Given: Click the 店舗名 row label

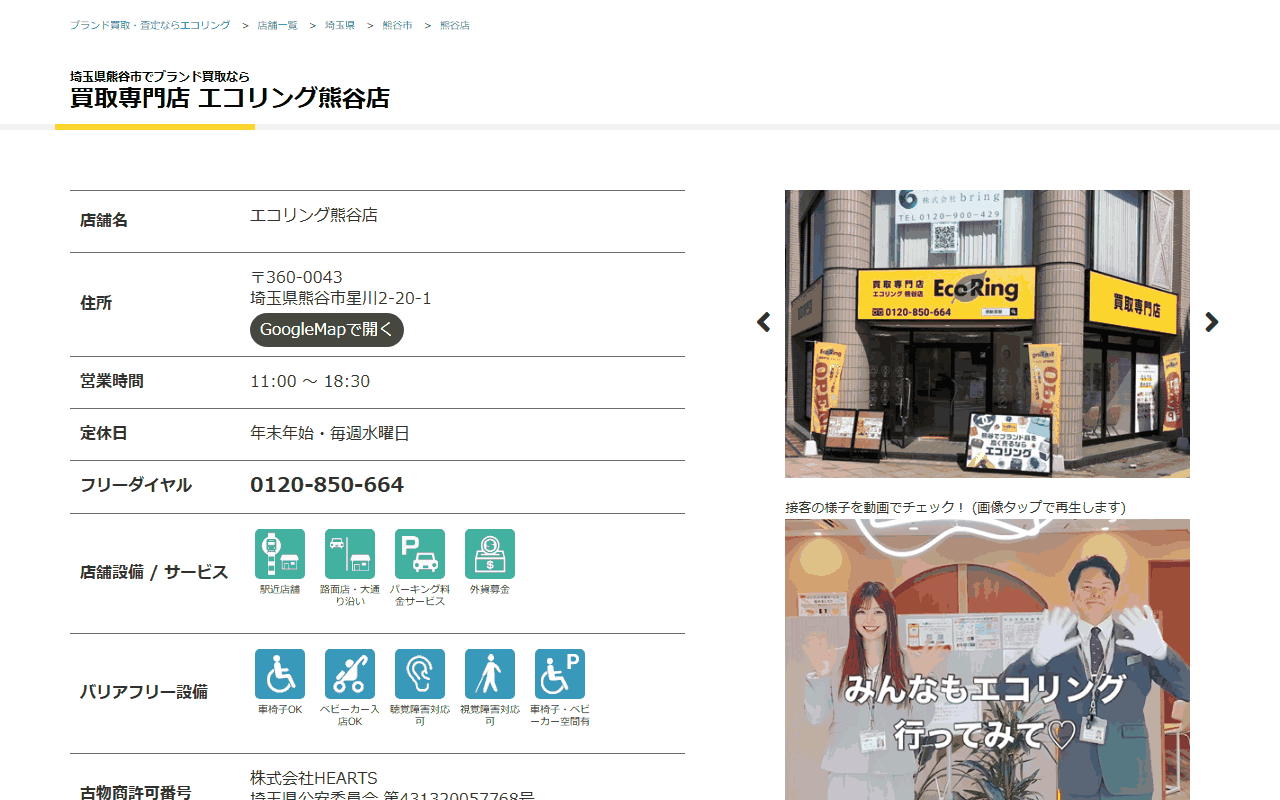Looking at the screenshot, I should tap(104, 220).
